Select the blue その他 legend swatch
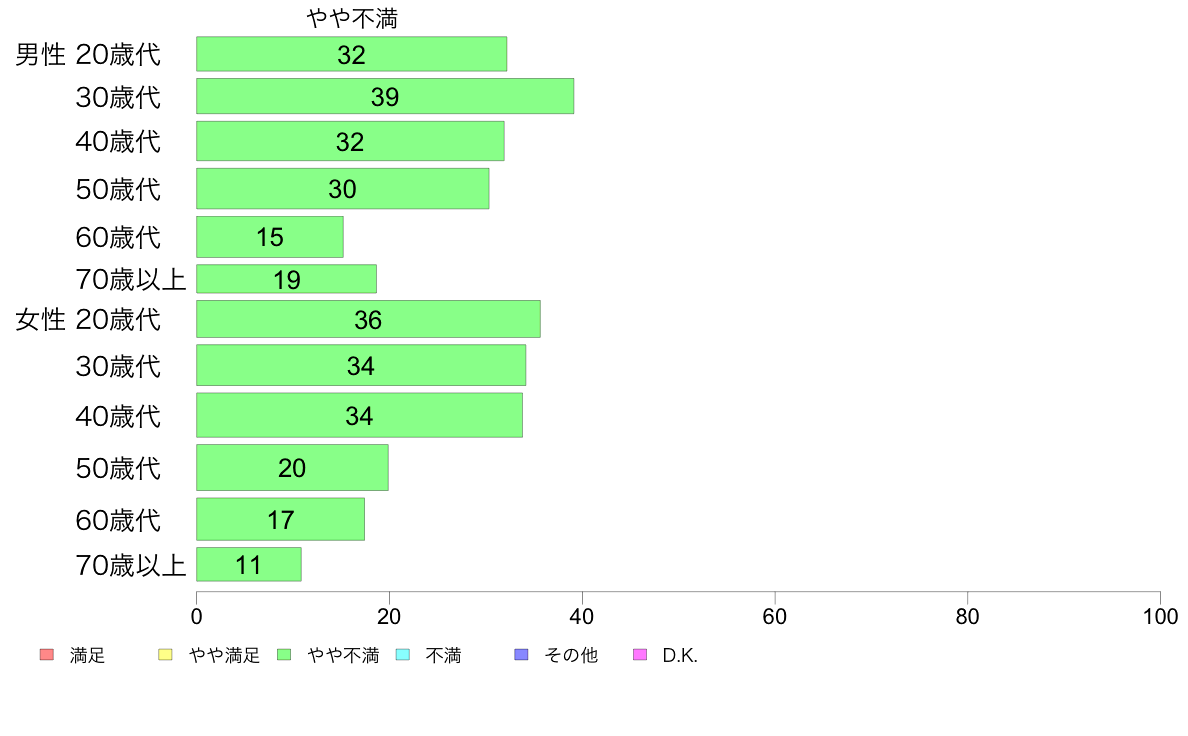Screen dimensions: 1188x736 [521, 655]
